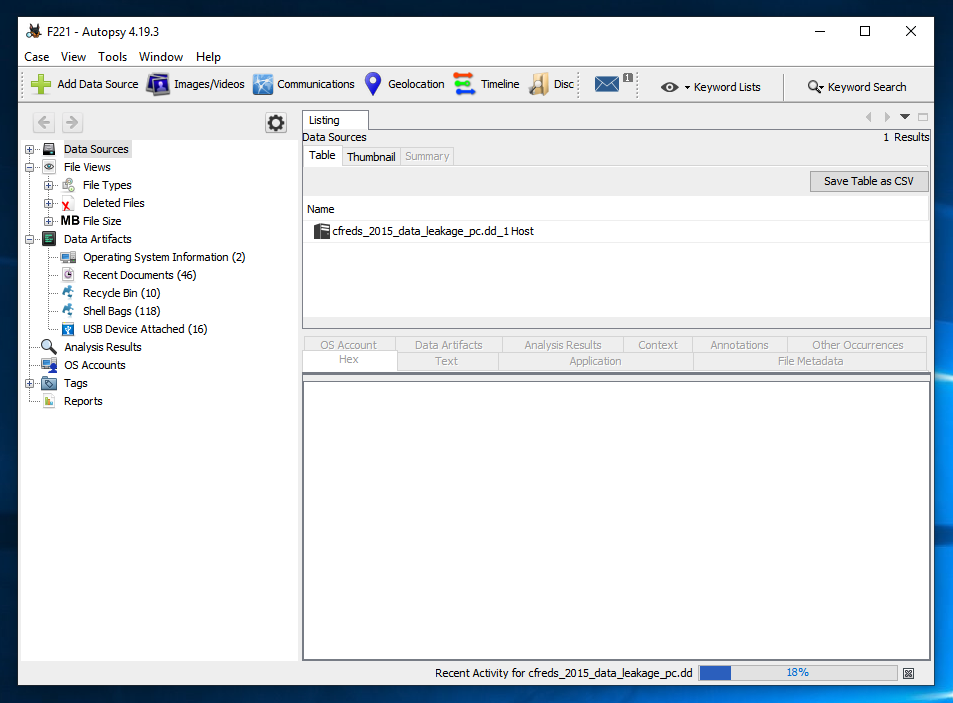Click Recent Activity status text
The height and width of the screenshot is (703, 953).
click(x=563, y=673)
